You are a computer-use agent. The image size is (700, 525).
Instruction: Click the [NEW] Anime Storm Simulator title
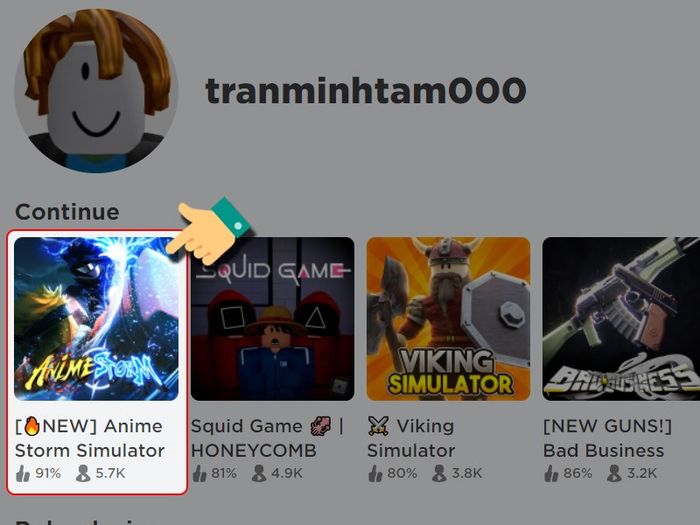(x=90, y=438)
